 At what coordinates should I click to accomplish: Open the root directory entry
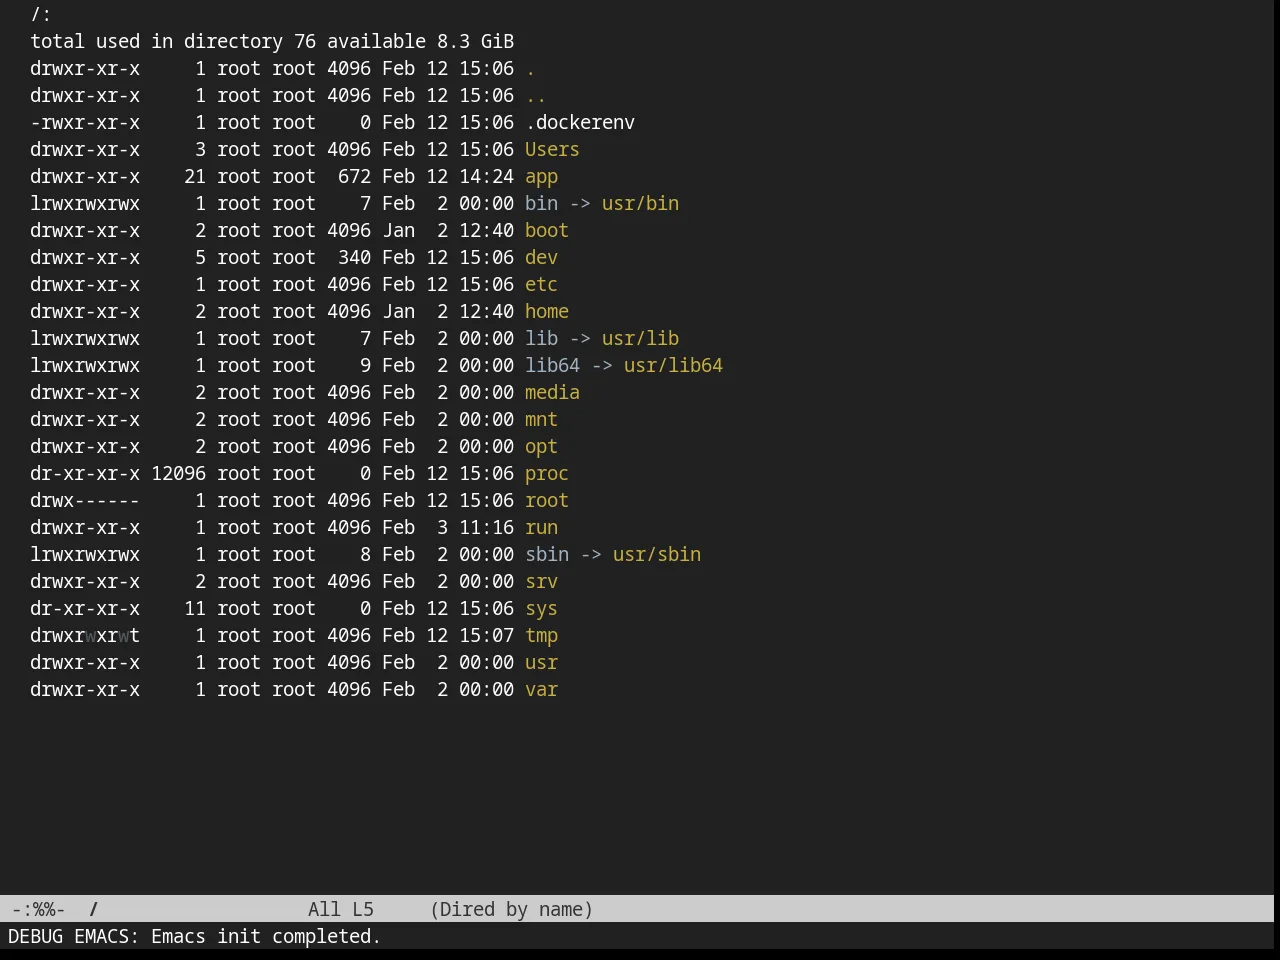click(x=546, y=500)
